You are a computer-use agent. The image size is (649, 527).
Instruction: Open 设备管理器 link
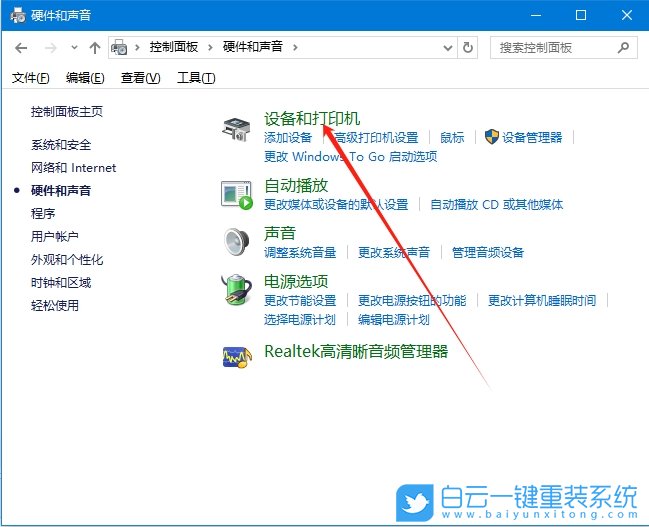tap(532, 137)
